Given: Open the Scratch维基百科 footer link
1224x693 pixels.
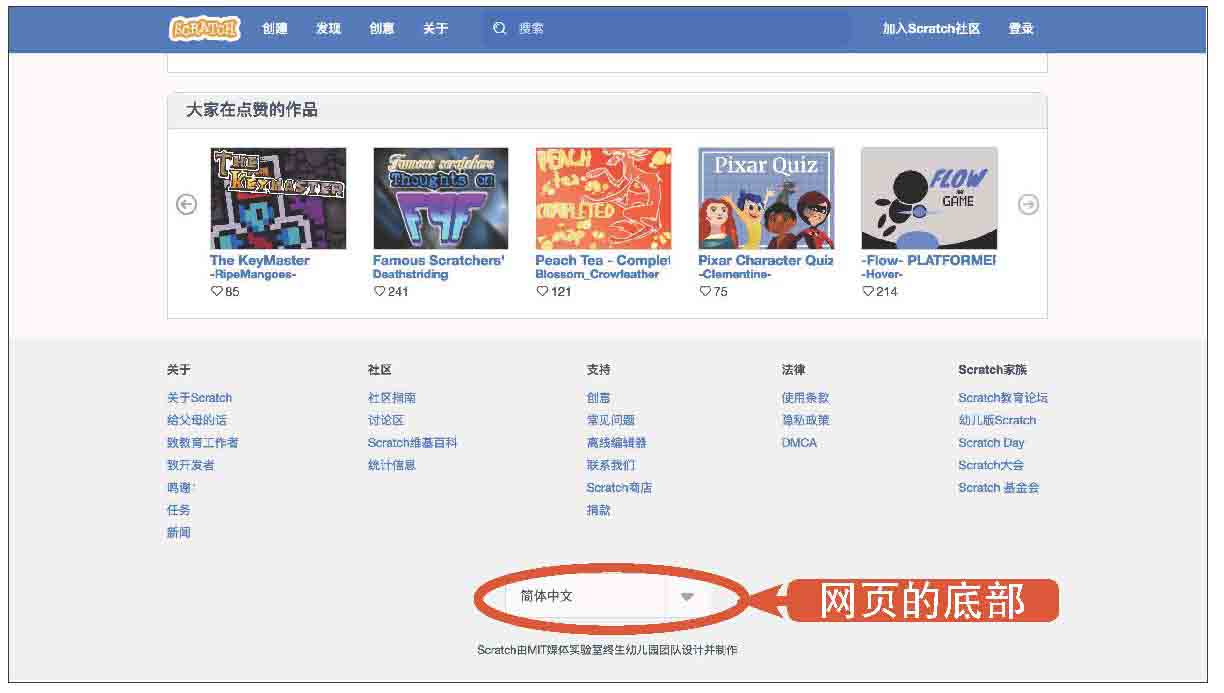Looking at the screenshot, I should click(412, 443).
